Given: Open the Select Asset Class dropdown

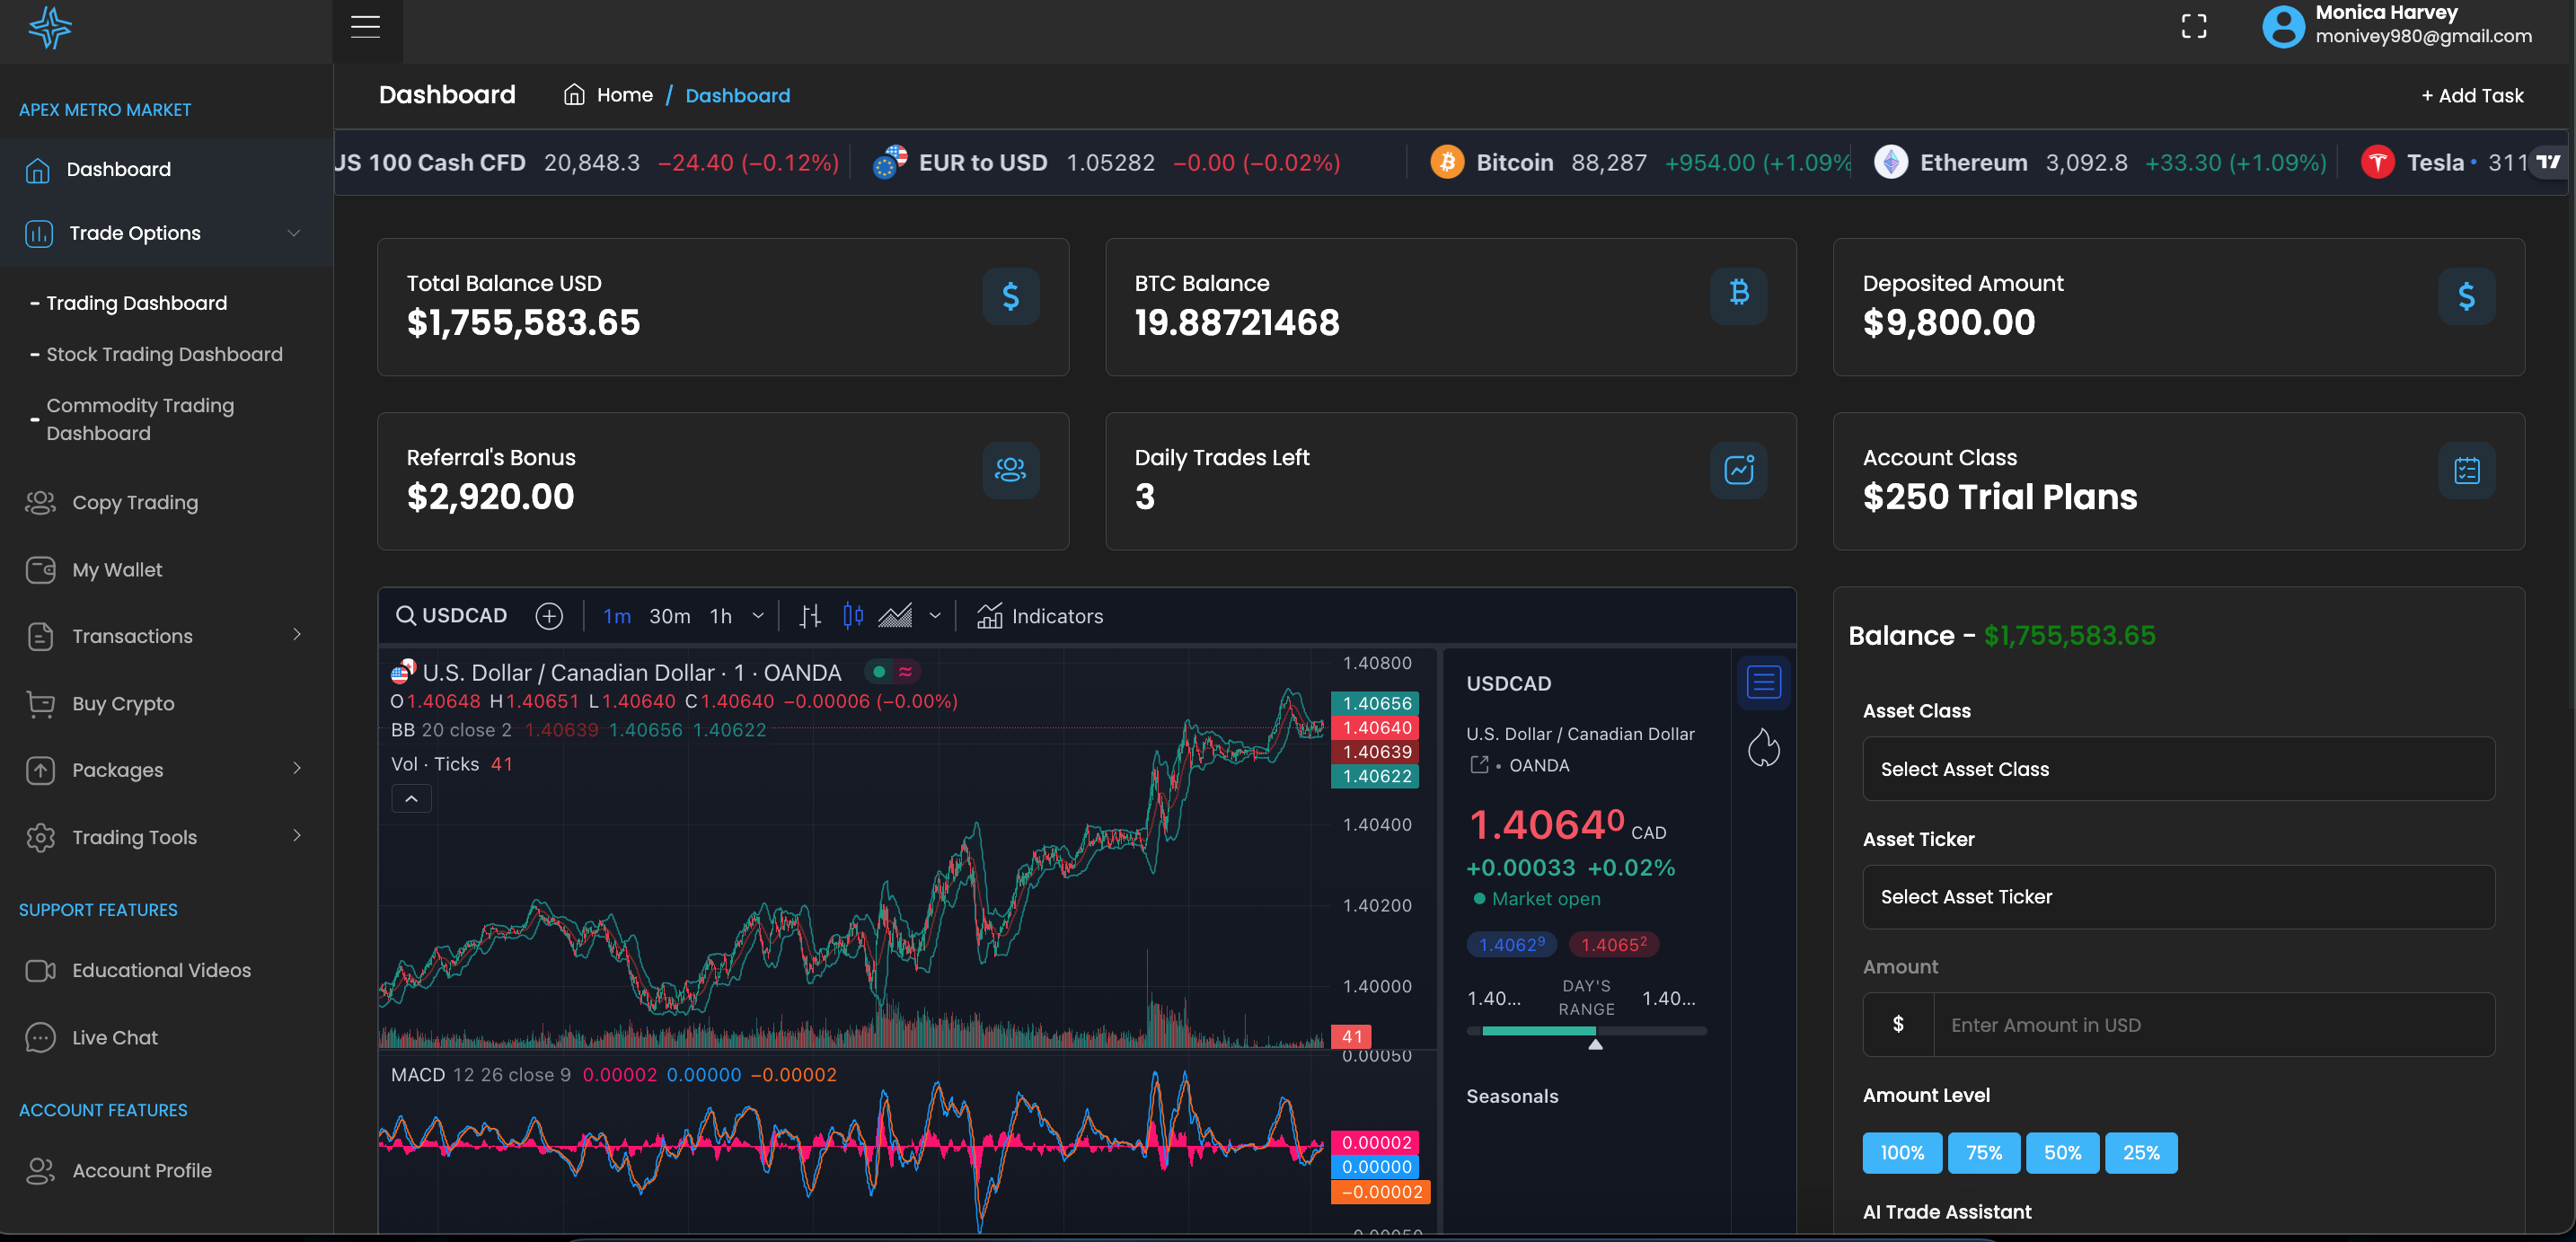Looking at the screenshot, I should pos(2178,769).
